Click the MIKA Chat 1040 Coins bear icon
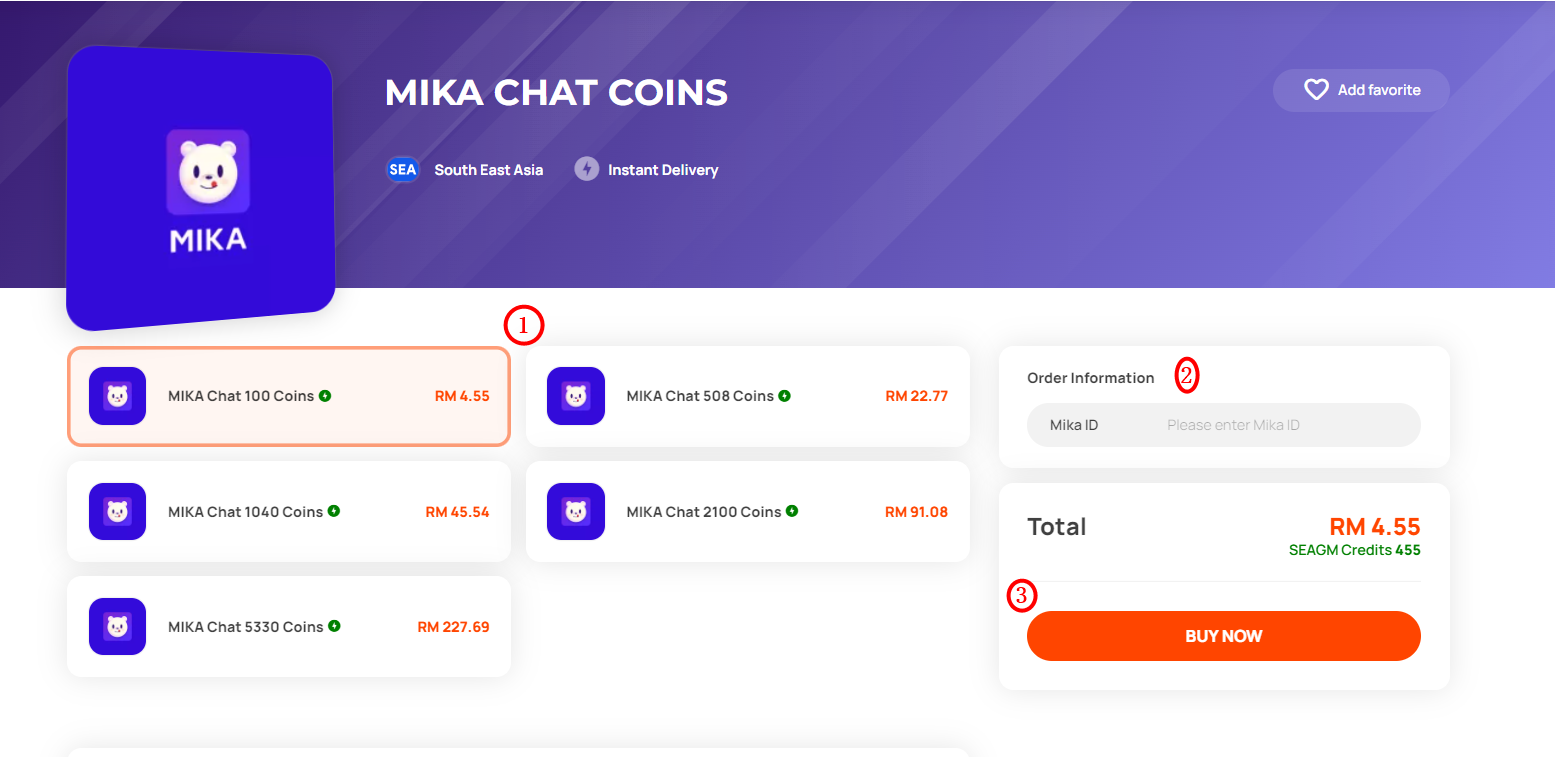Image resolution: width=1555 pixels, height=757 pixels. 117,512
